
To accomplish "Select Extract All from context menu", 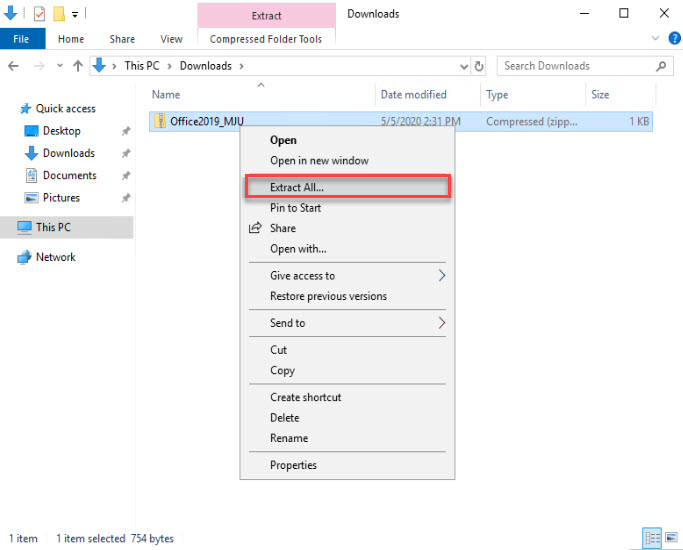I will click(297, 187).
